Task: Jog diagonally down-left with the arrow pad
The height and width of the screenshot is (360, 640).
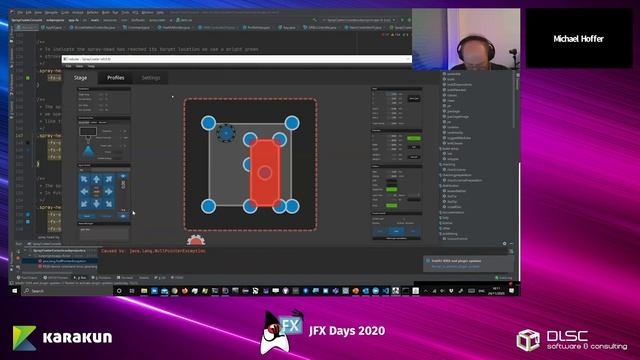Action: (84, 203)
